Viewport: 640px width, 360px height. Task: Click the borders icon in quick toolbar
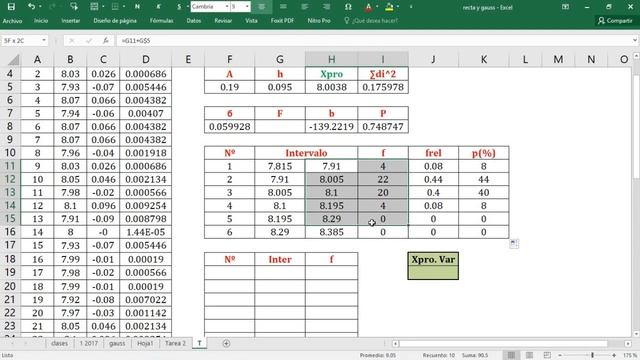[x=115, y=7]
